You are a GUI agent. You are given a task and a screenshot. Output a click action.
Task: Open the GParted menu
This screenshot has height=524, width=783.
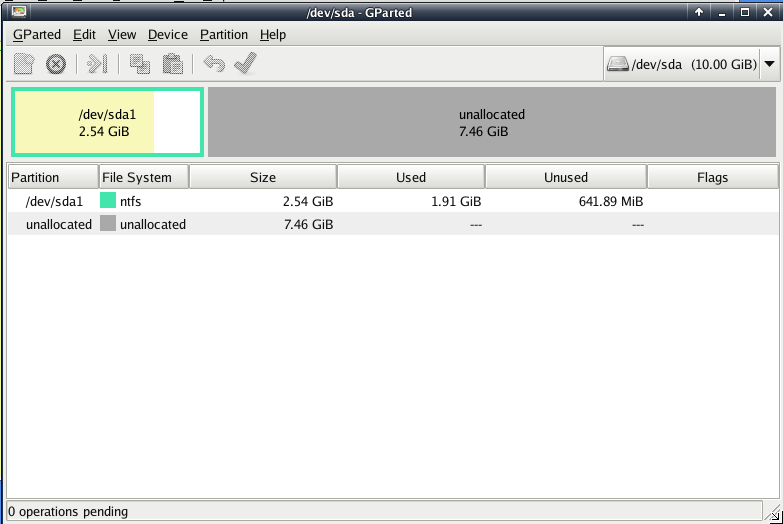(x=37, y=34)
